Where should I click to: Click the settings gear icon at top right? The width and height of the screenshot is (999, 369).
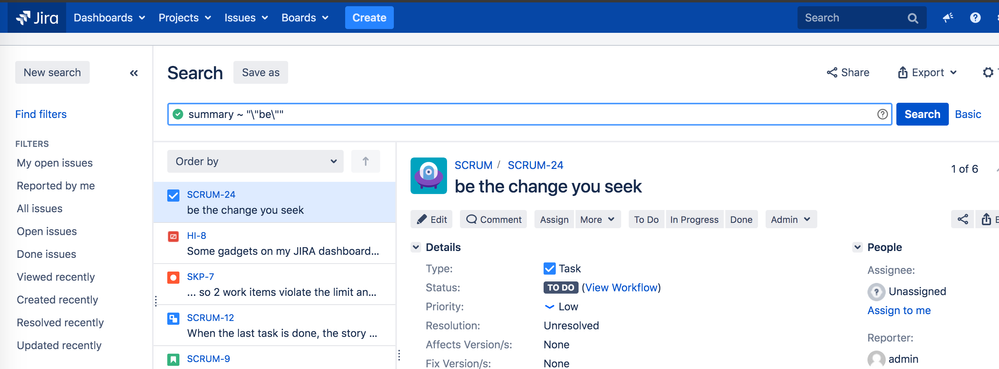pyautogui.click(x=988, y=73)
